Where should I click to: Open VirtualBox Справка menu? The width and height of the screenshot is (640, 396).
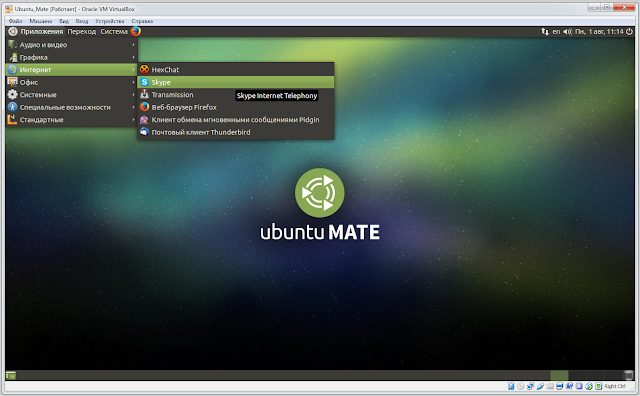[x=142, y=21]
